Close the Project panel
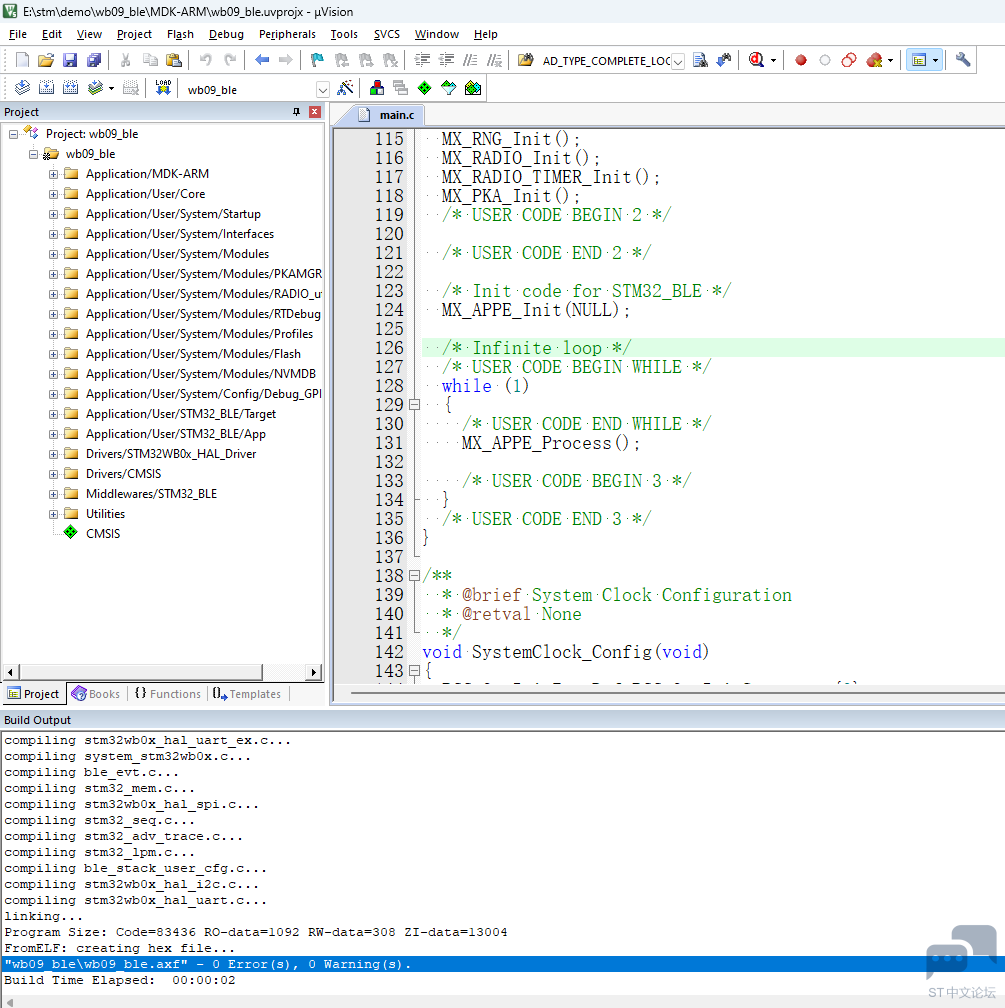This screenshot has height=1008, width=1005. (314, 112)
